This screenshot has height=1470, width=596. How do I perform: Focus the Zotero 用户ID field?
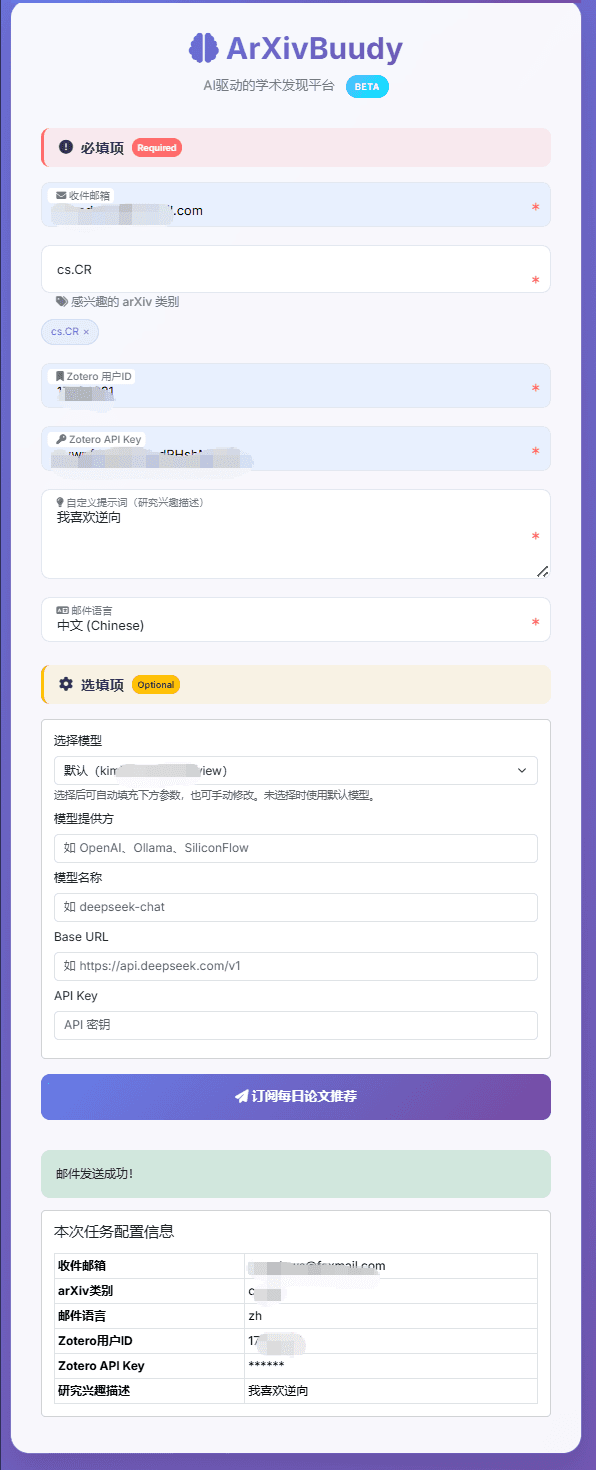pos(296,385)
